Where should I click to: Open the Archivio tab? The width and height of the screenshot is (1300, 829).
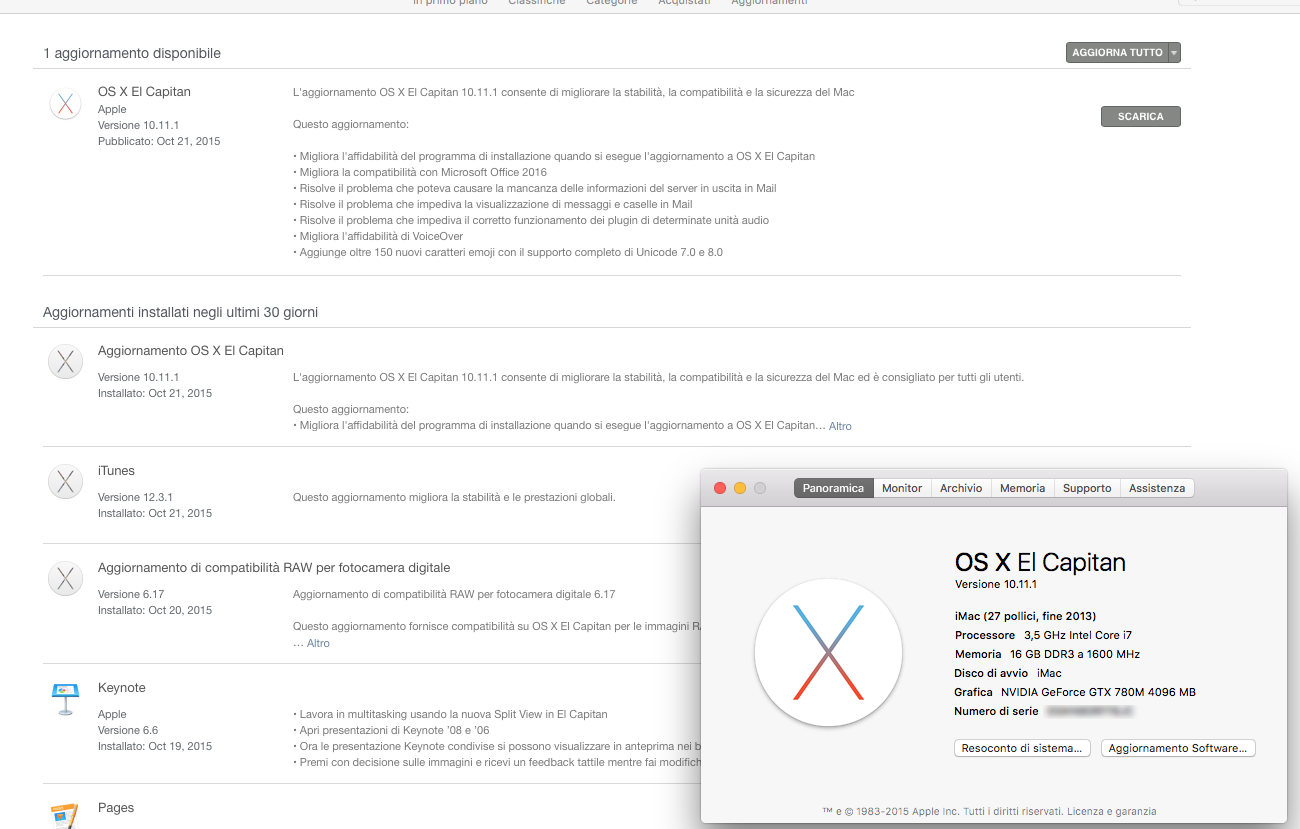[961, 488]
